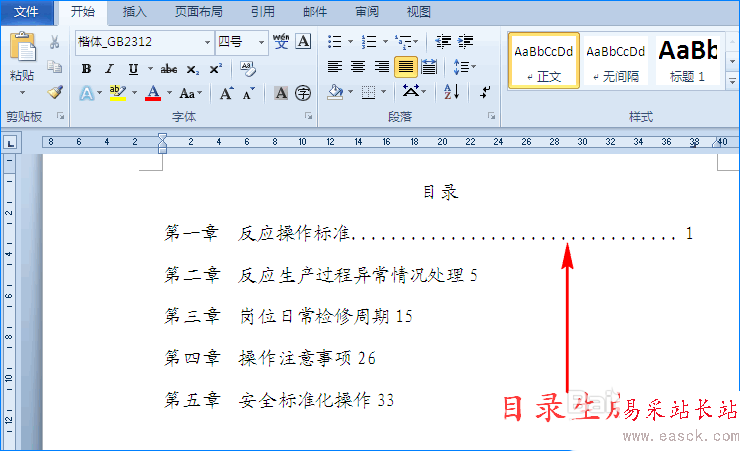
Task: Align text right
Action: pyautogui.click(x=381, y=67)
